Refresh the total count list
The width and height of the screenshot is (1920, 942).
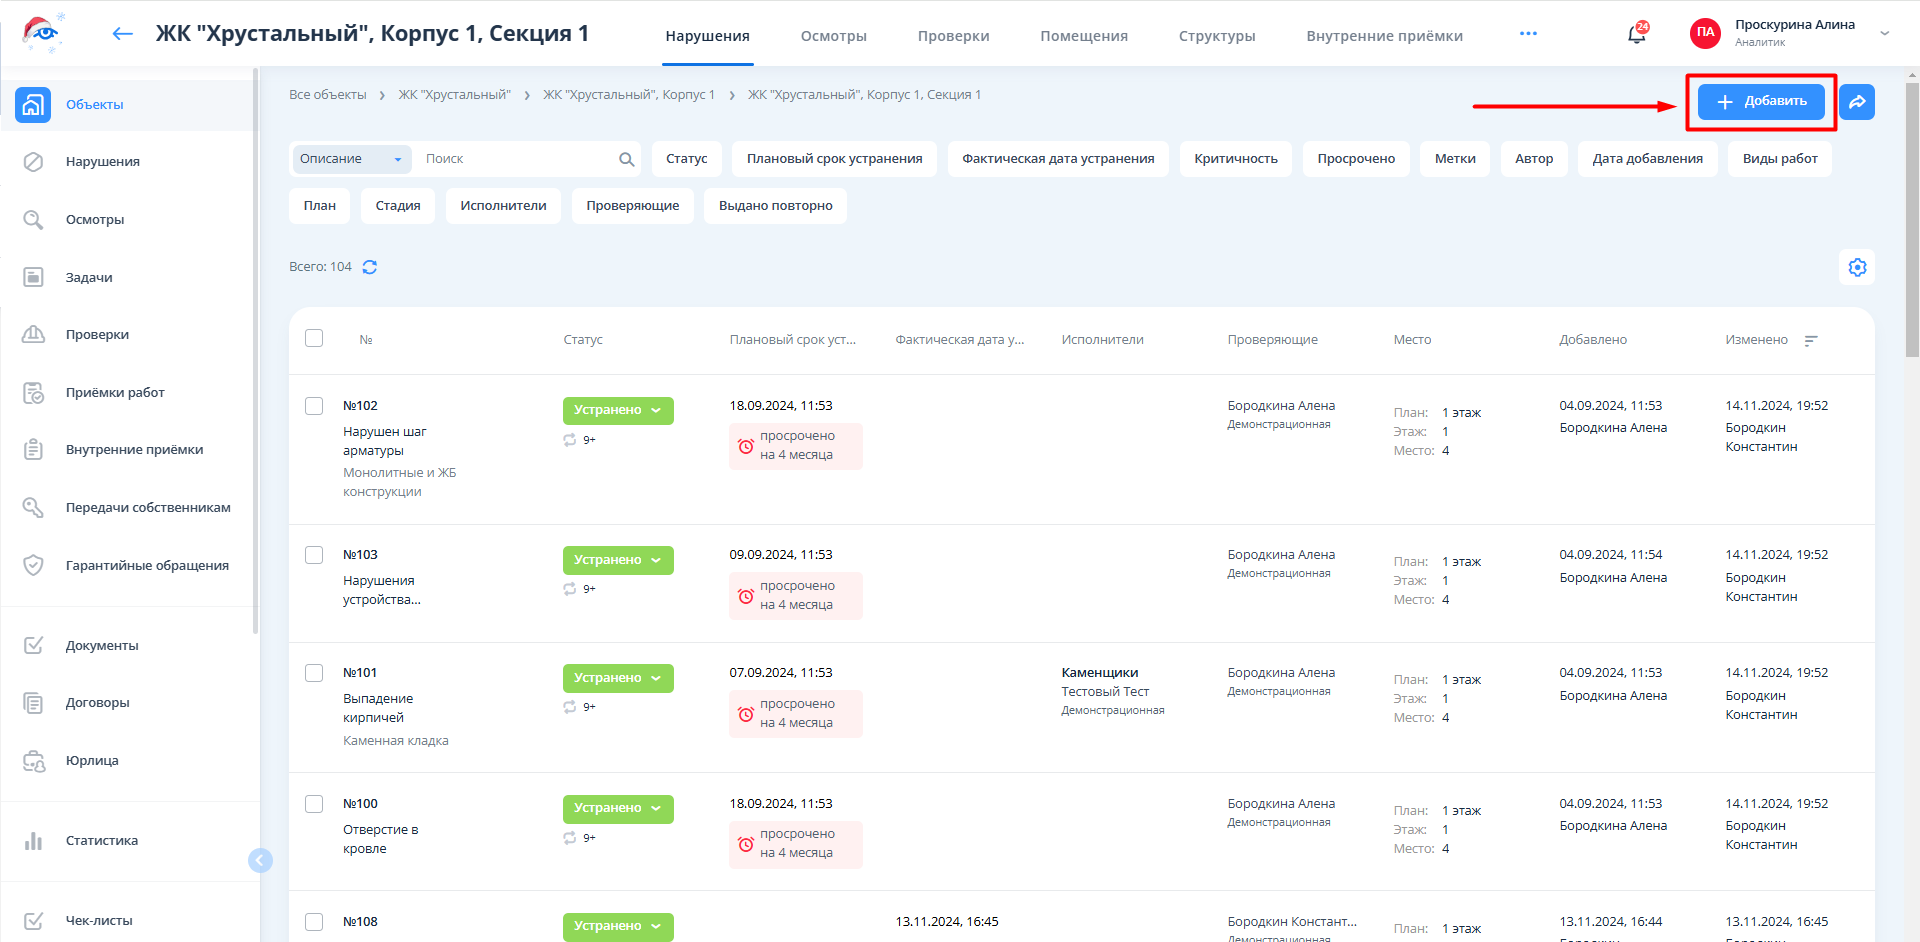pos(370,267)
